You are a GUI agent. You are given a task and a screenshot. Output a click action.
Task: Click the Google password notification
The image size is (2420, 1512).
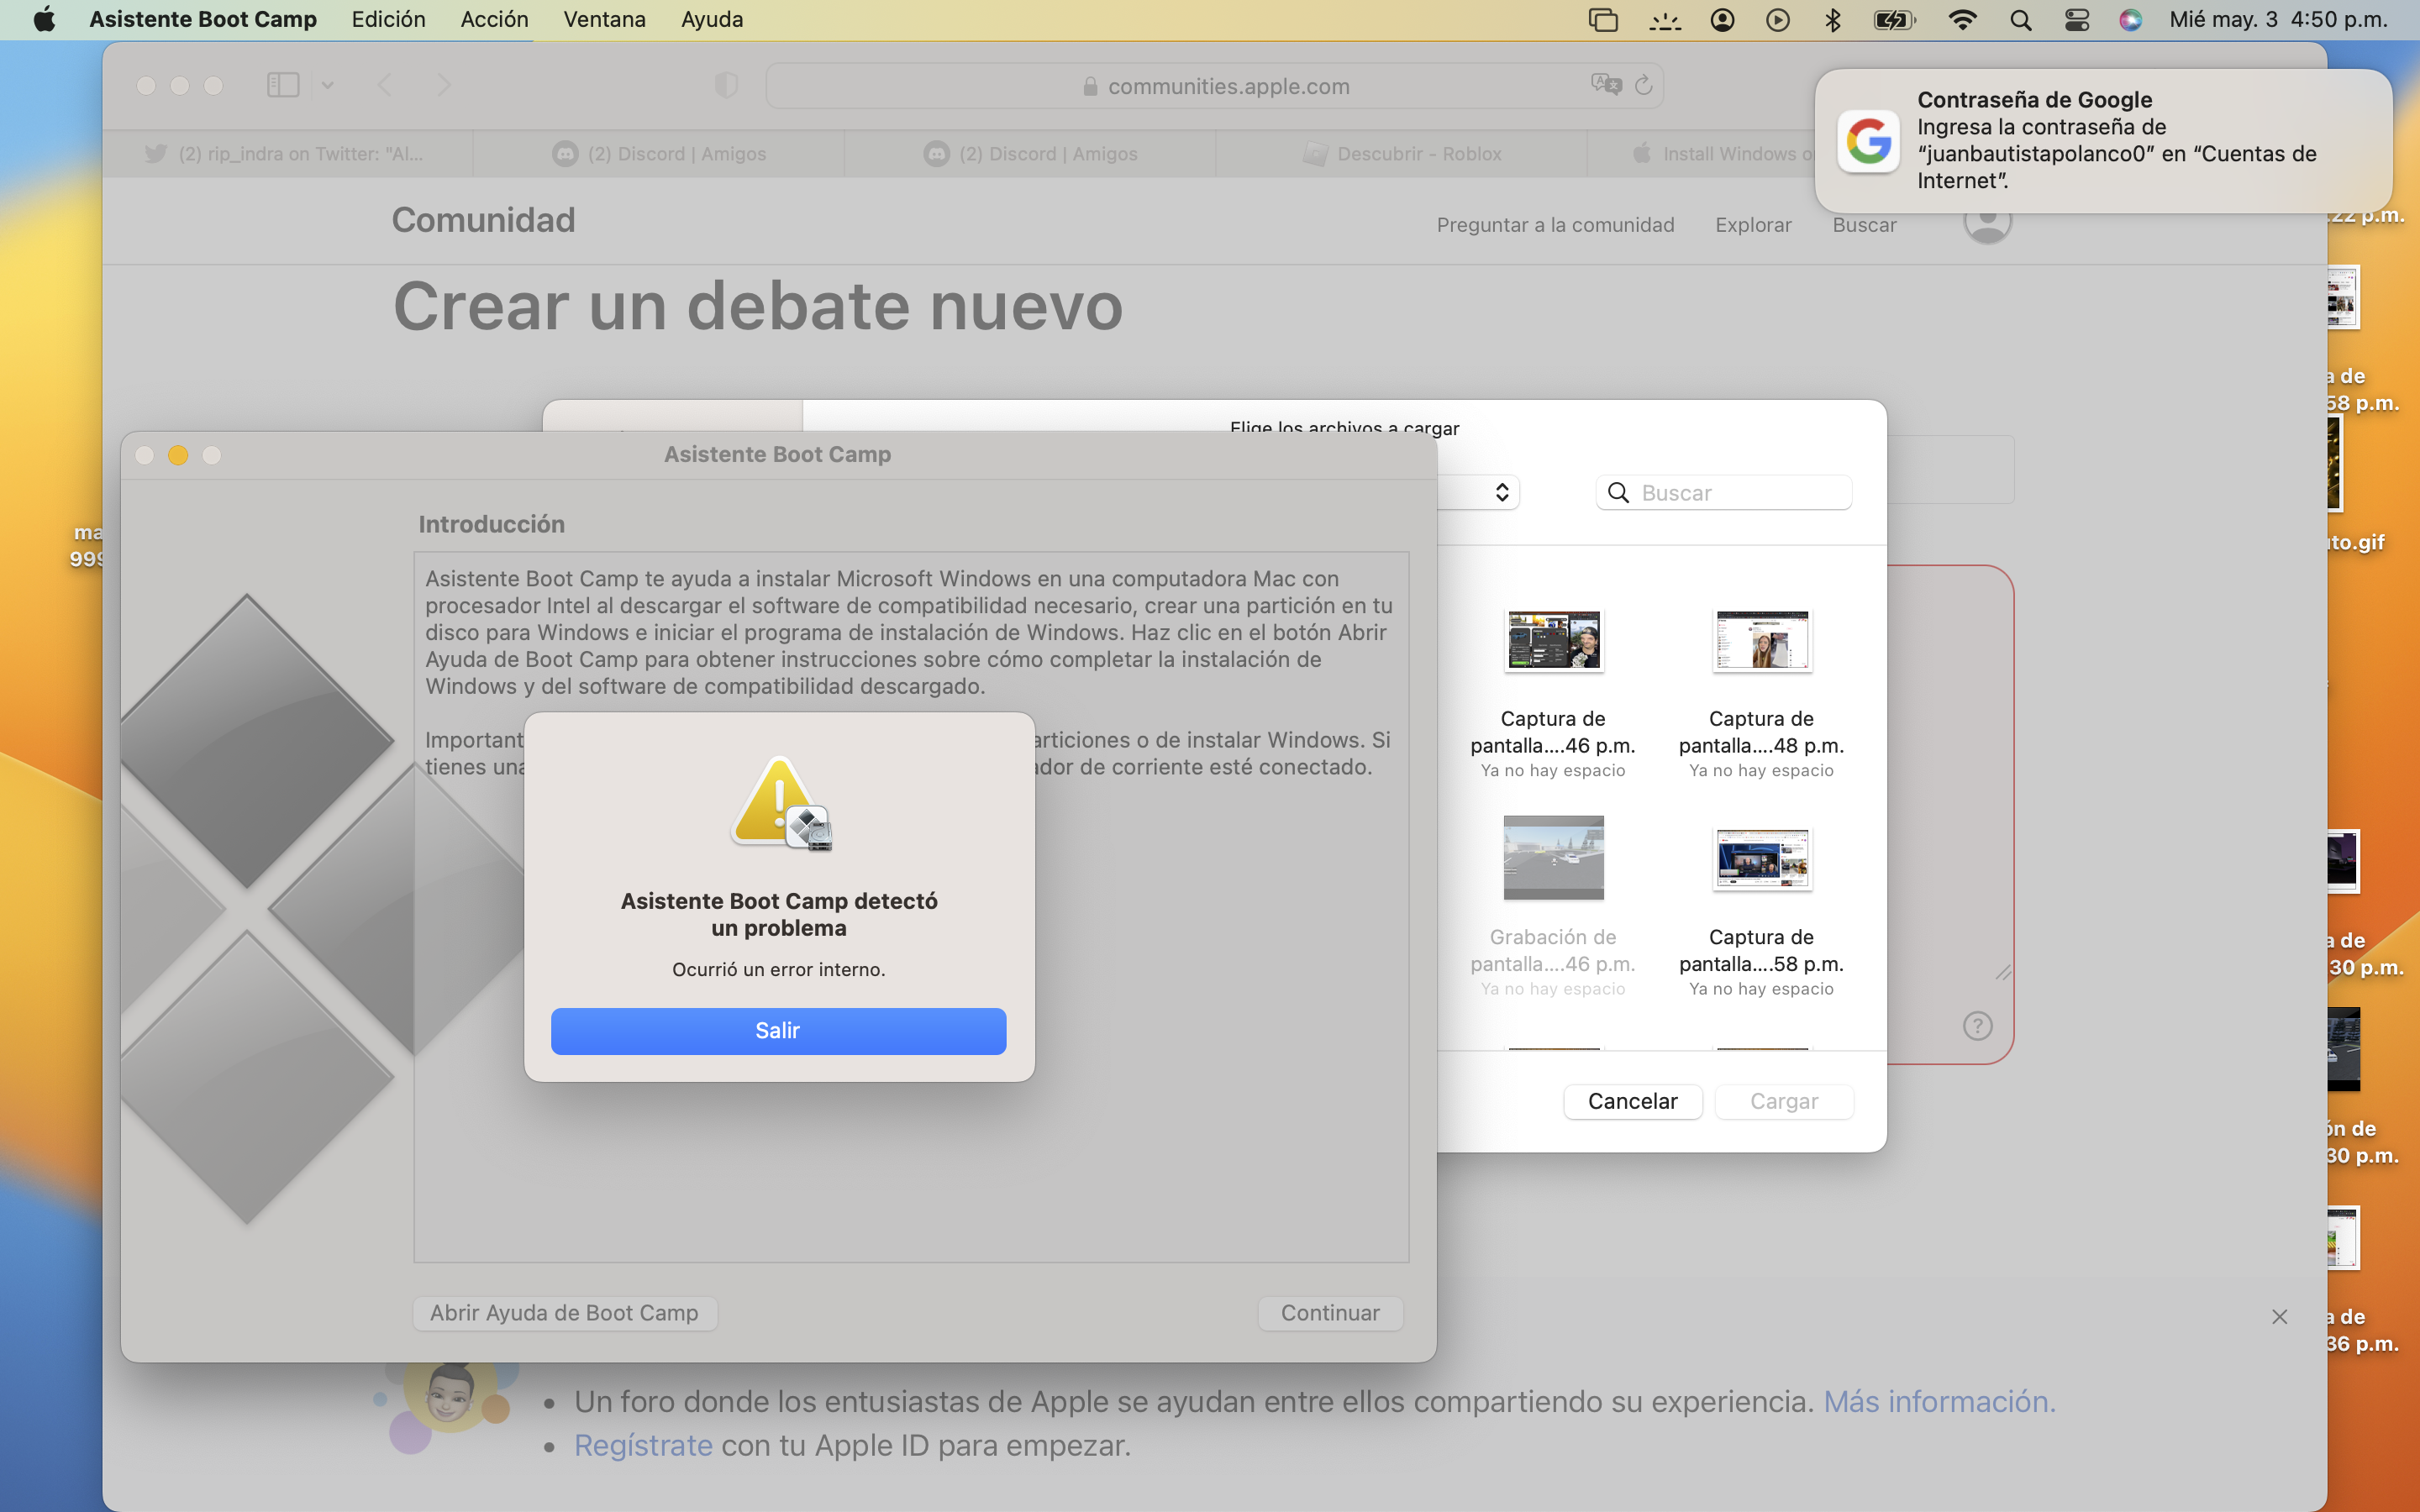click(x=2103, y=140)
